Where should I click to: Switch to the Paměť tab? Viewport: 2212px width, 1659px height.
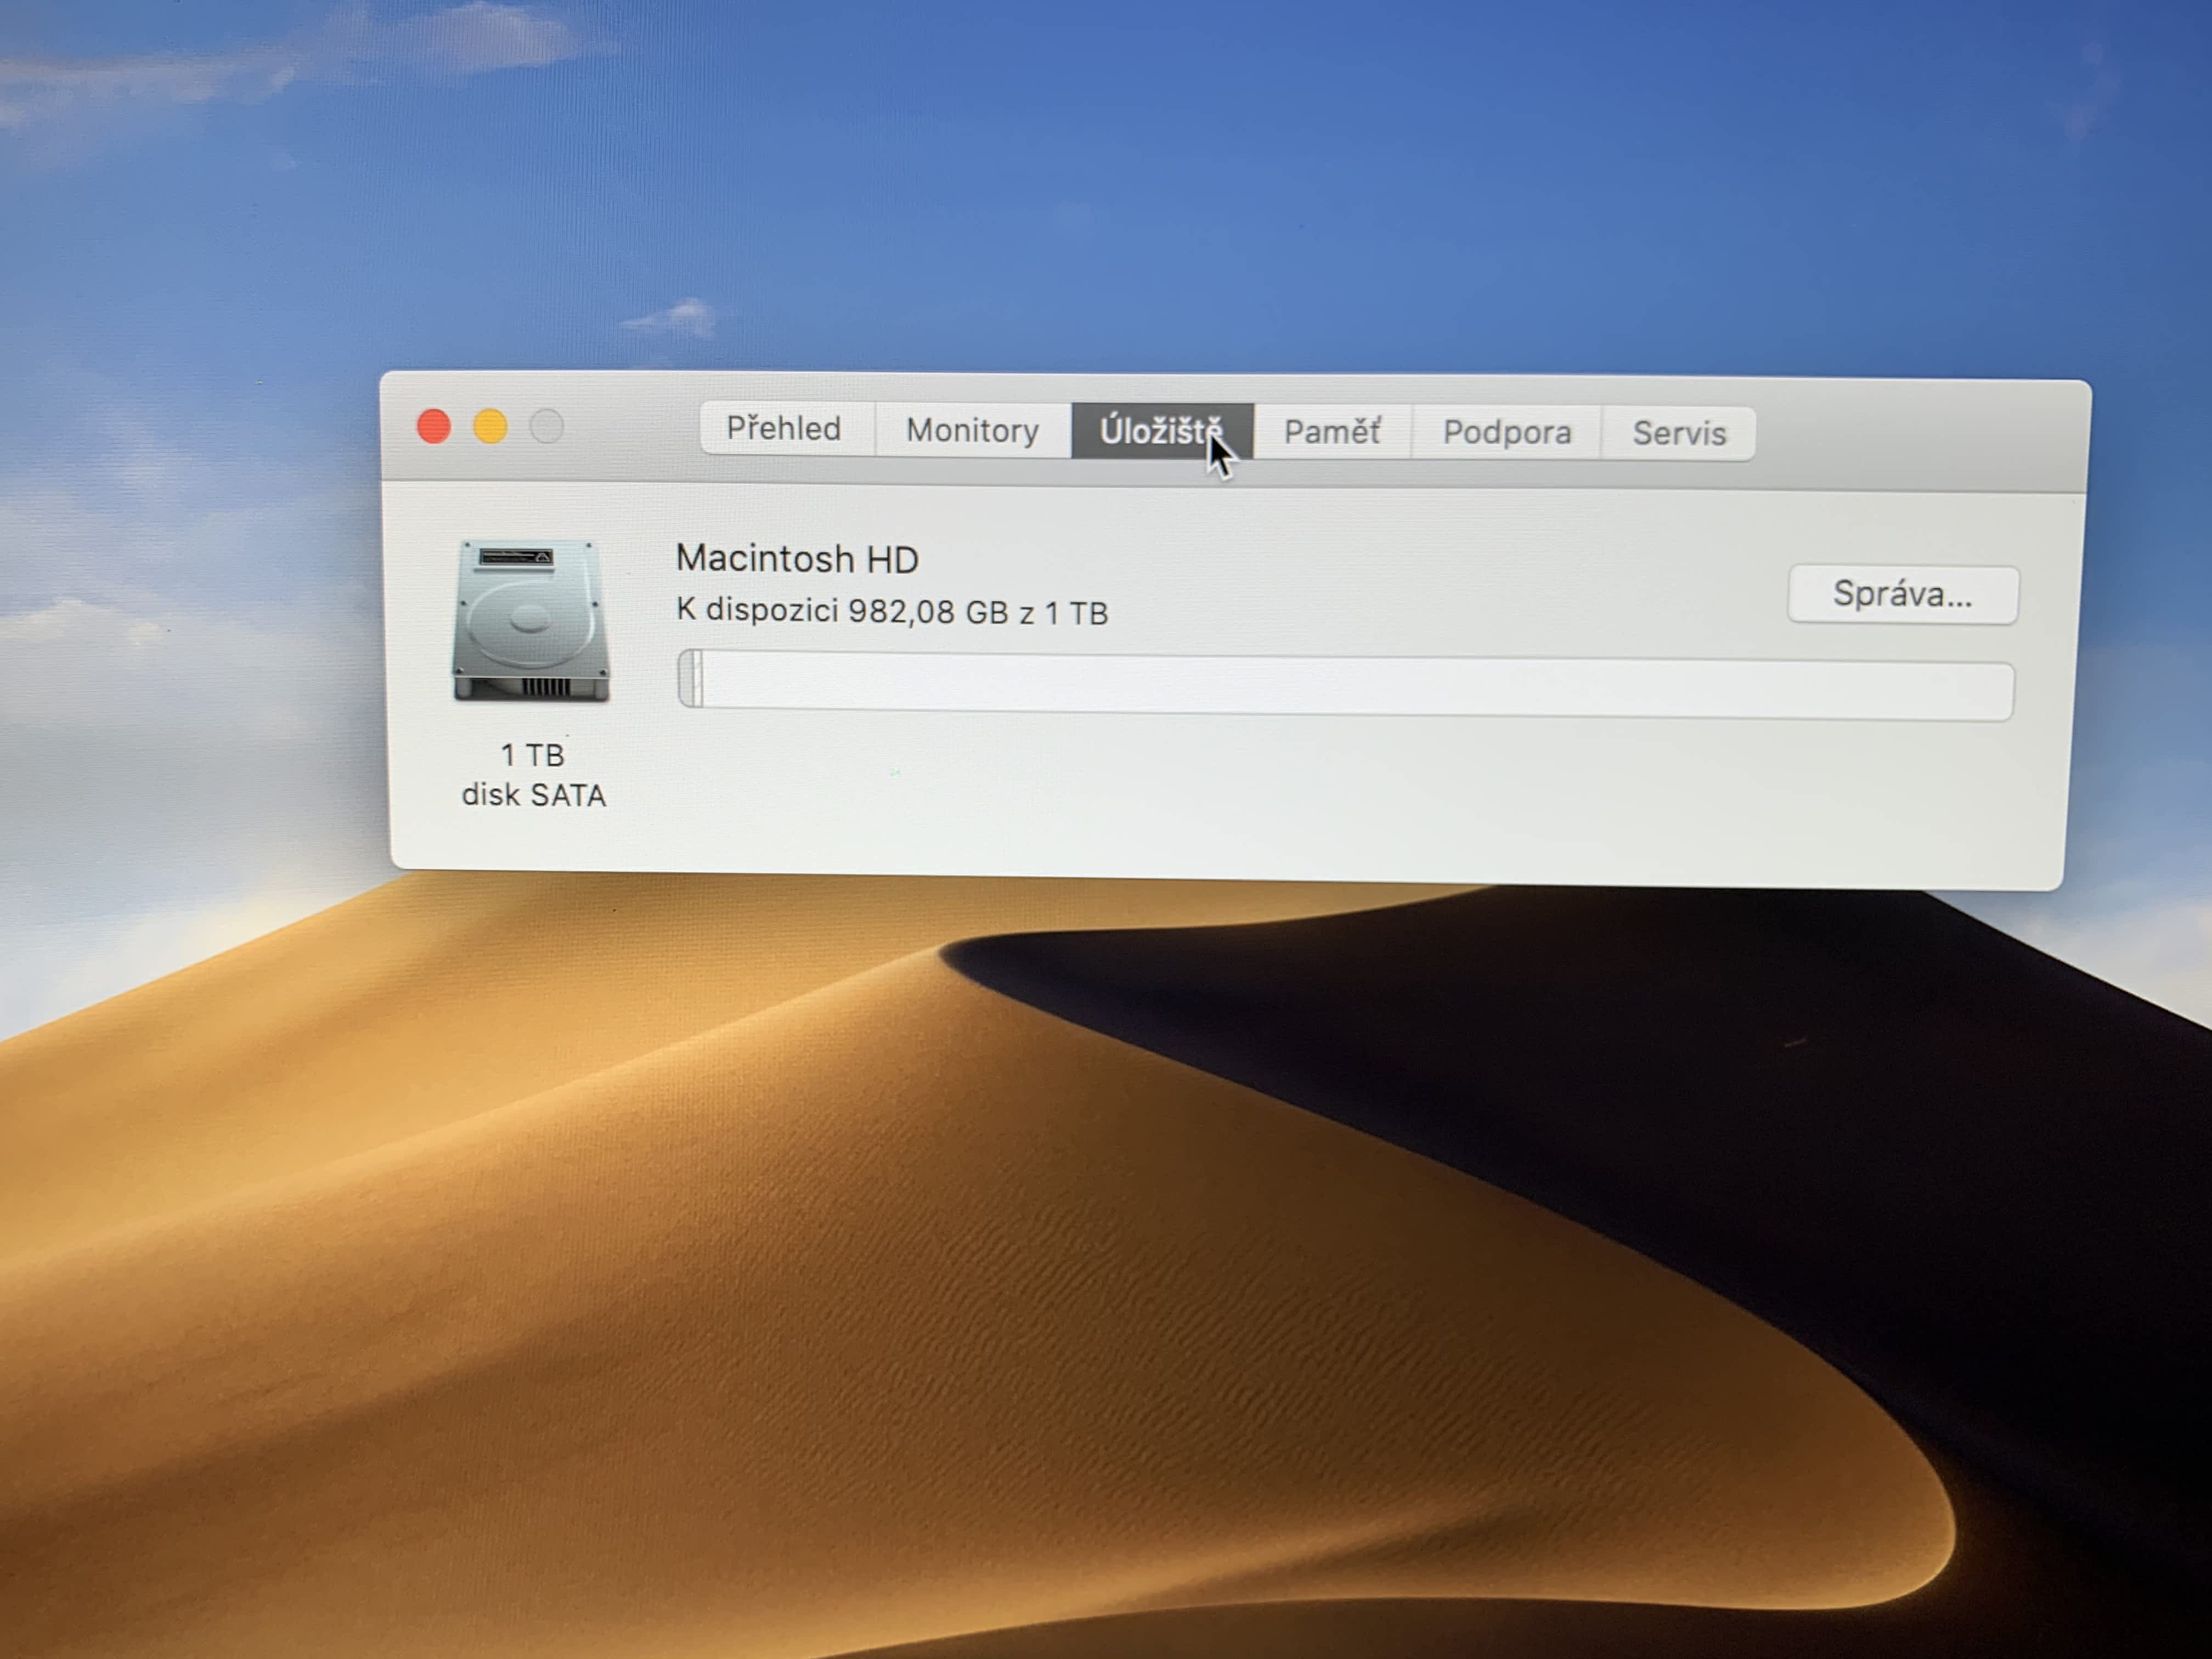[x=1331, y=432]
